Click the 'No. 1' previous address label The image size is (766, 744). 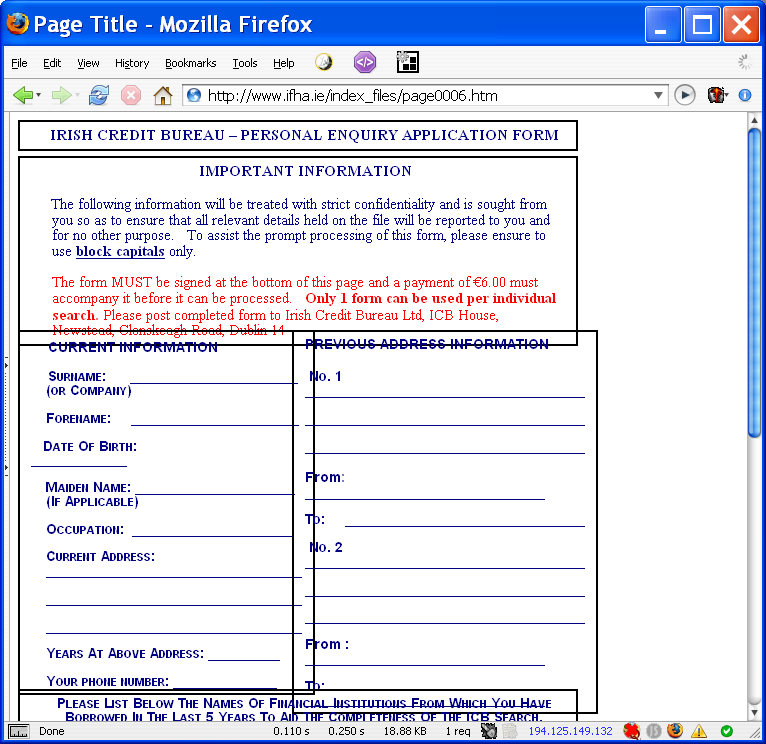(x=325, y=377)
